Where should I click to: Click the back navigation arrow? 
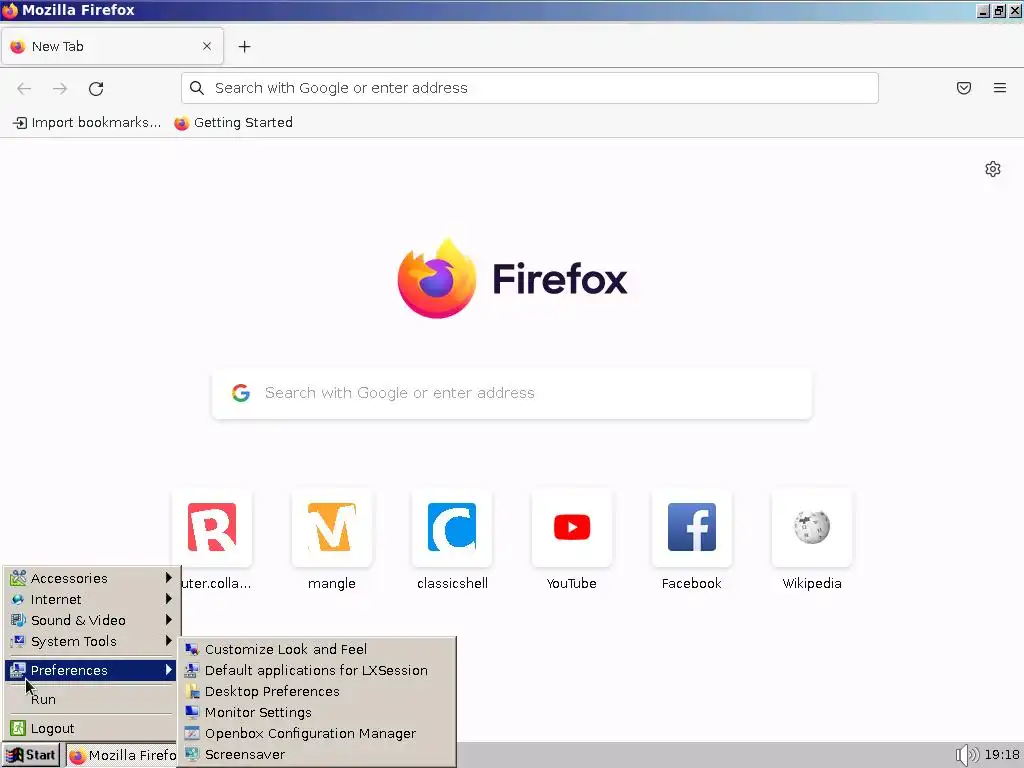(24, 88)
